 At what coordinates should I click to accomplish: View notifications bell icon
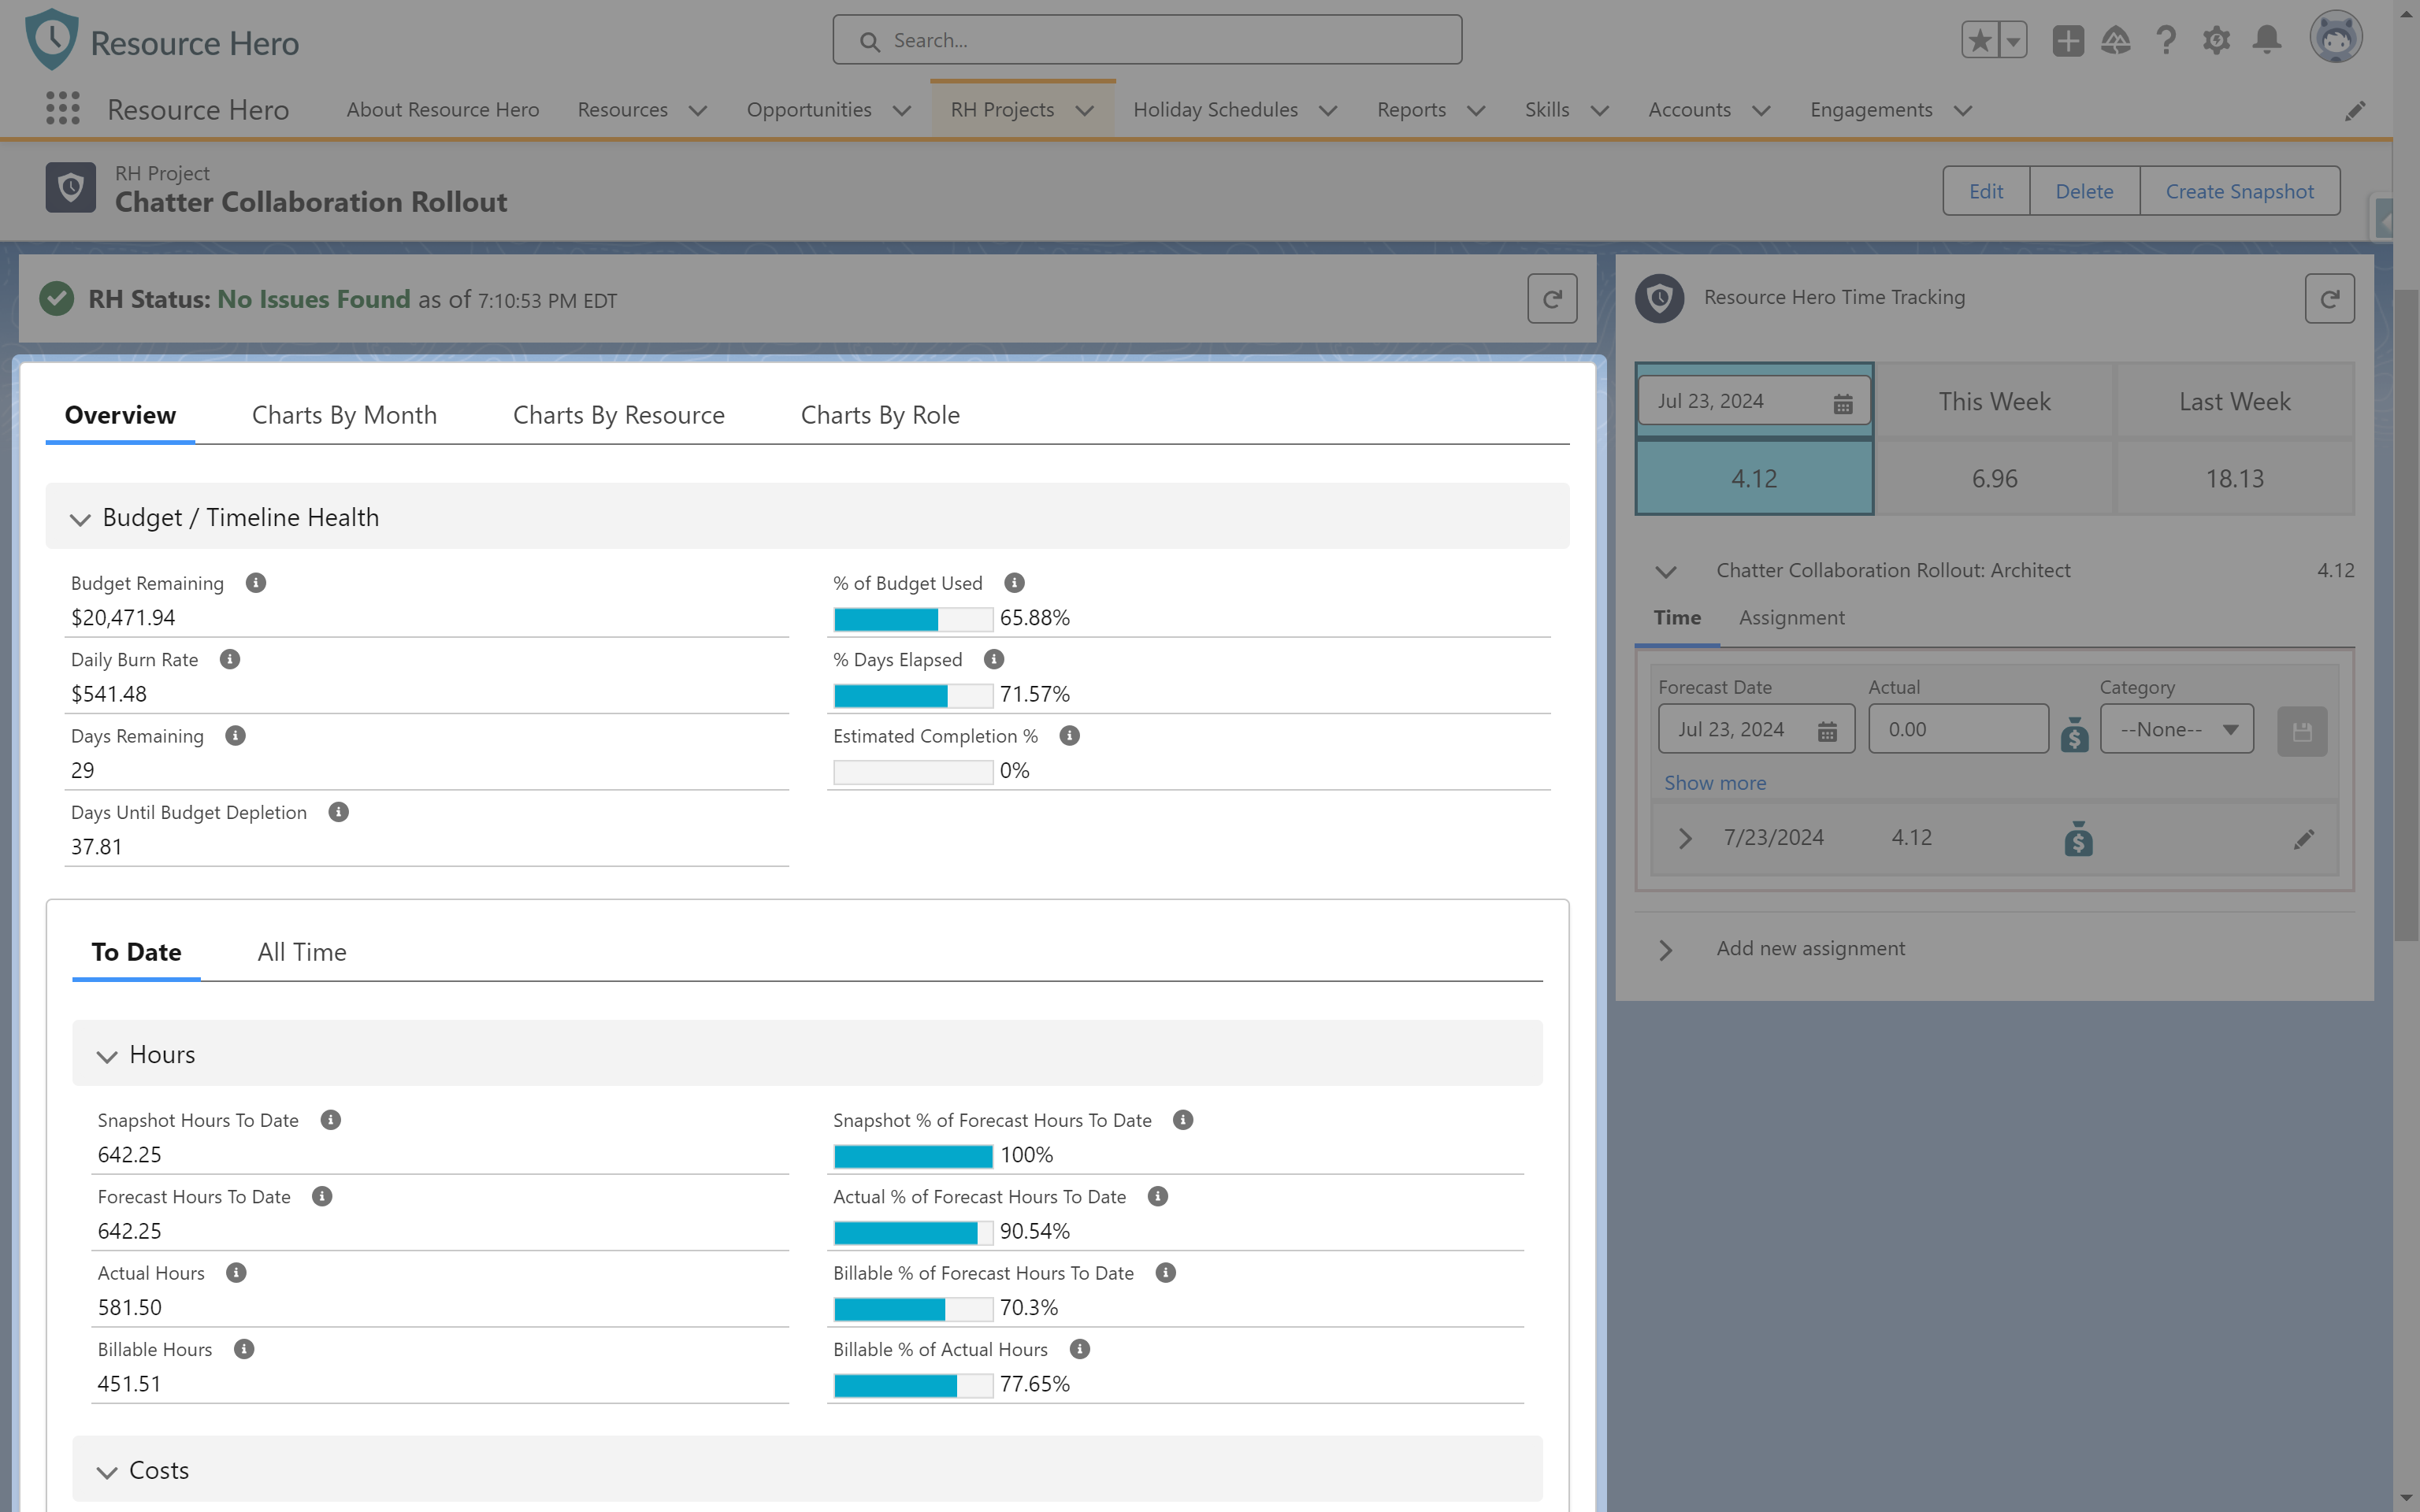[x=2267, y=40]
